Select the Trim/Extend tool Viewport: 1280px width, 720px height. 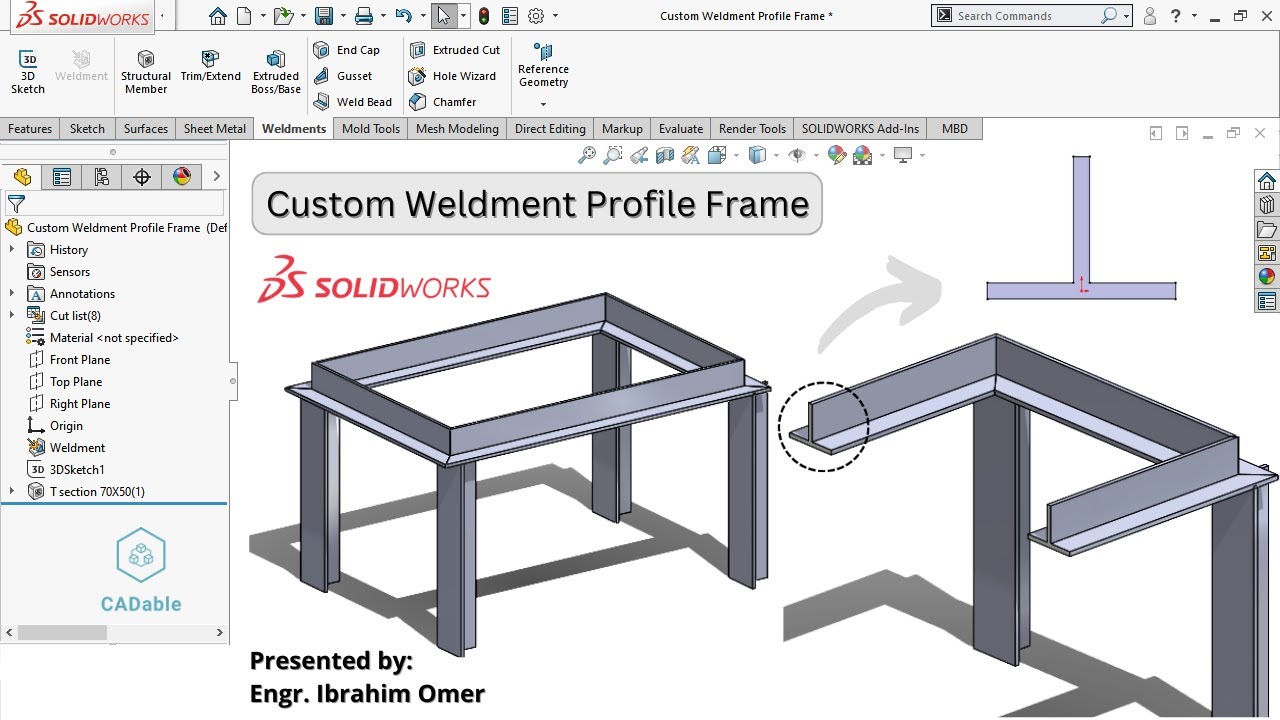pyautogui.click(x=210, y=66)
